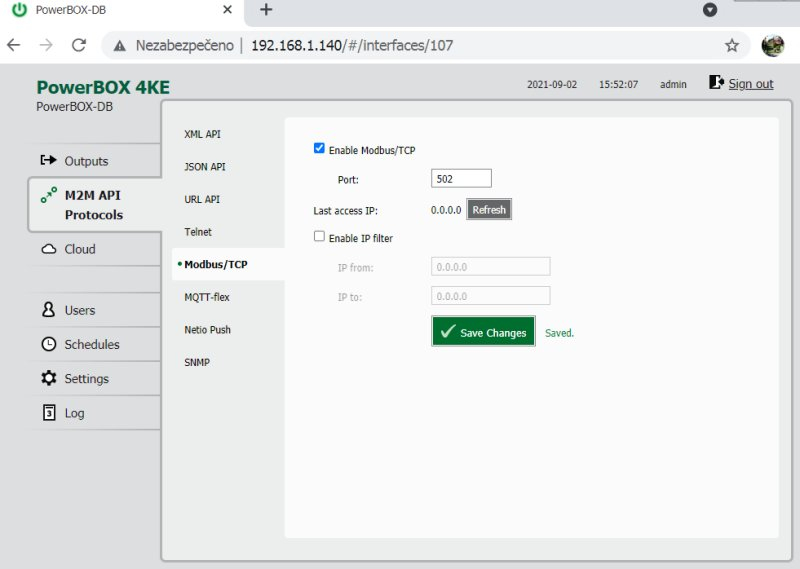Screen dimensions: 800x569
Task: Open Settings in the sidebar menu
Action: coord(87,379)
